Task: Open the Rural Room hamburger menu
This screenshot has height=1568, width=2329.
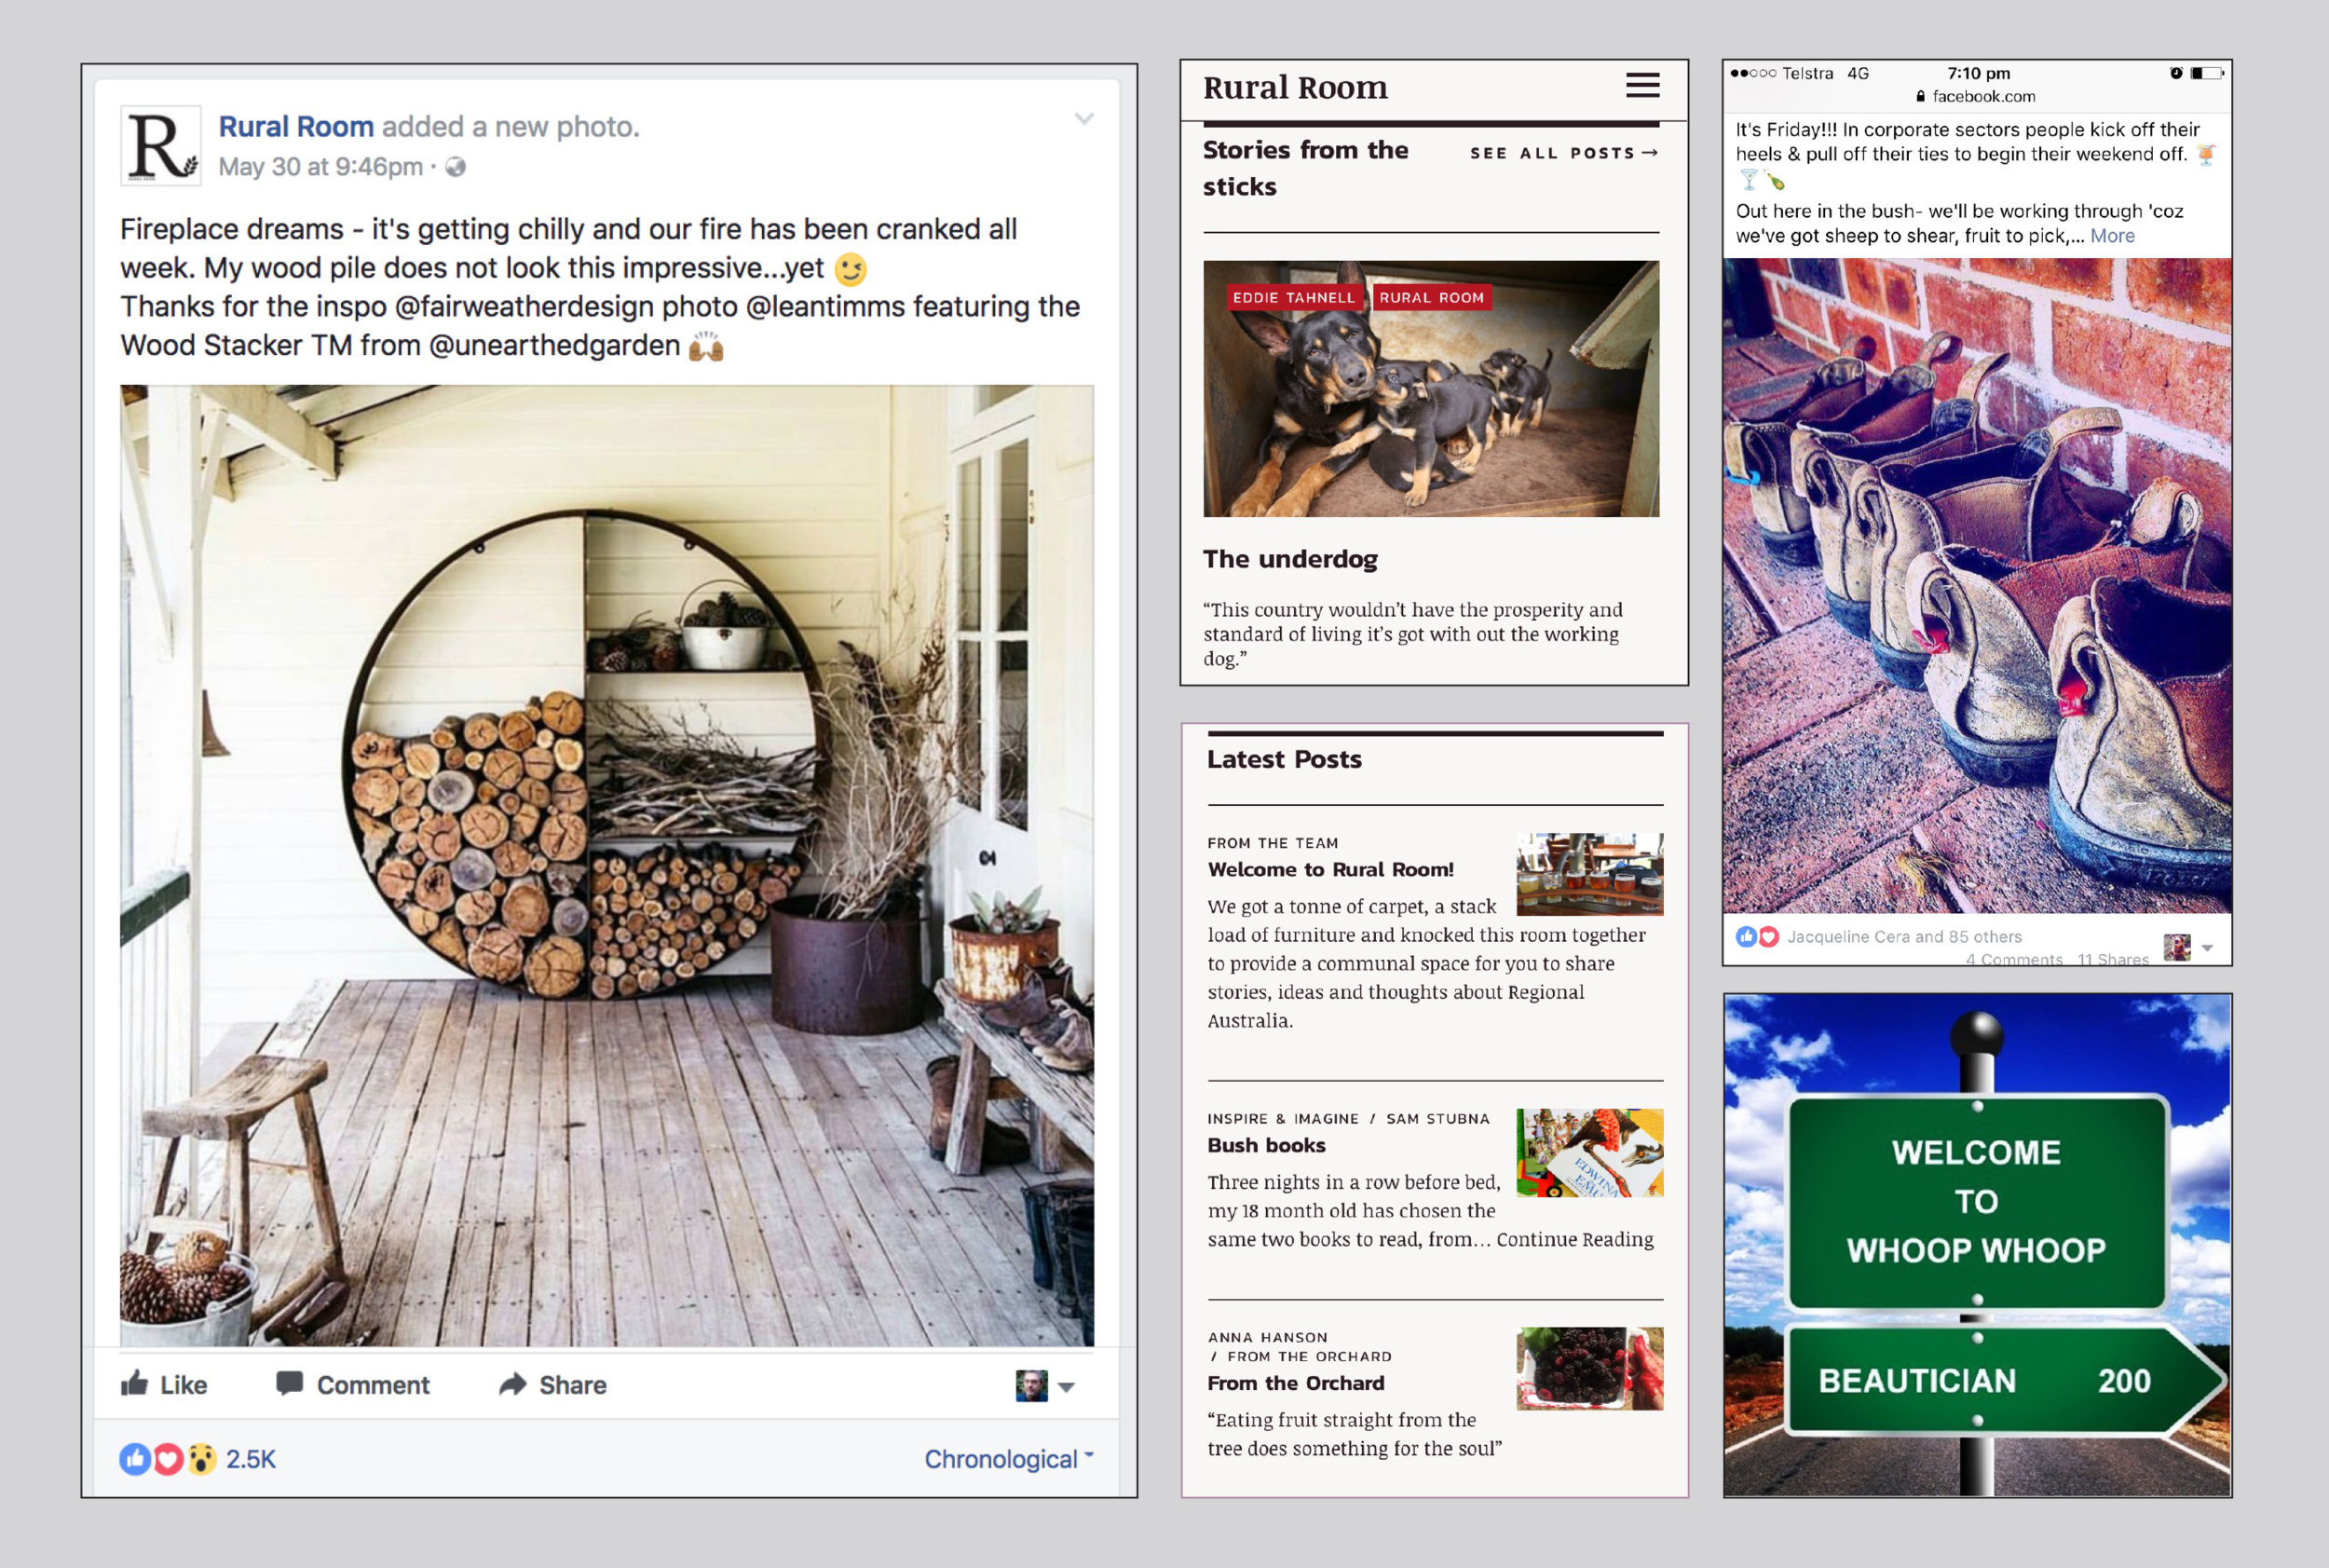Action: click(x=1642, y=86)
